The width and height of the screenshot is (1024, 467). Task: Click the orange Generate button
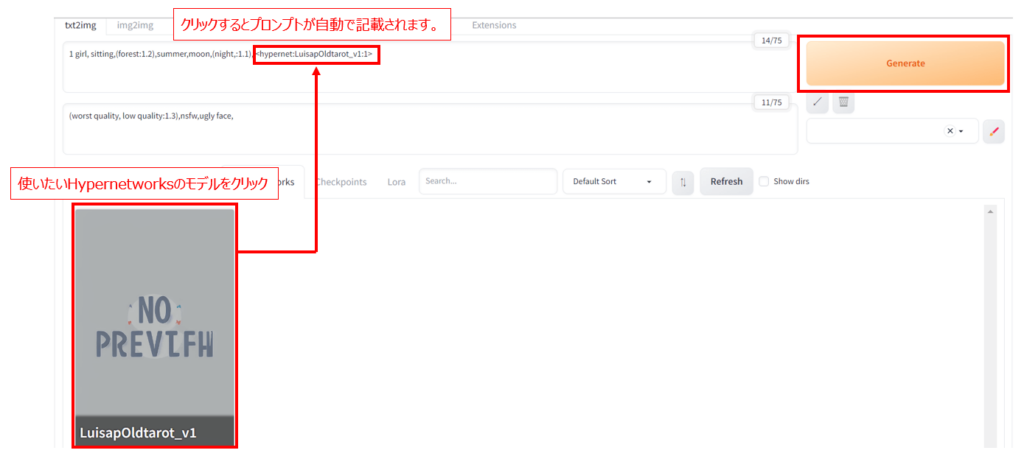tap(904, 63)
